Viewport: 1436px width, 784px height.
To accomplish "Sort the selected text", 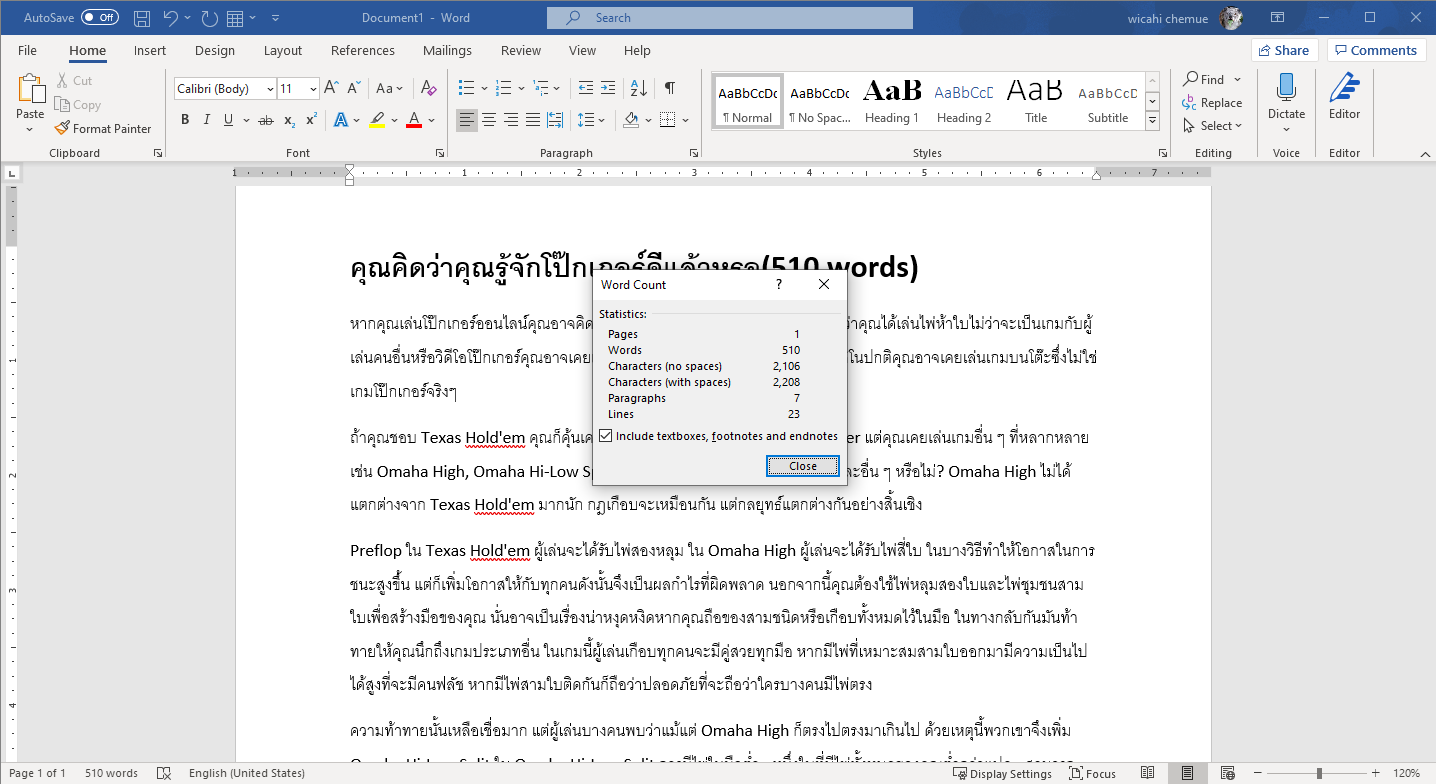I will coord(640,89).
